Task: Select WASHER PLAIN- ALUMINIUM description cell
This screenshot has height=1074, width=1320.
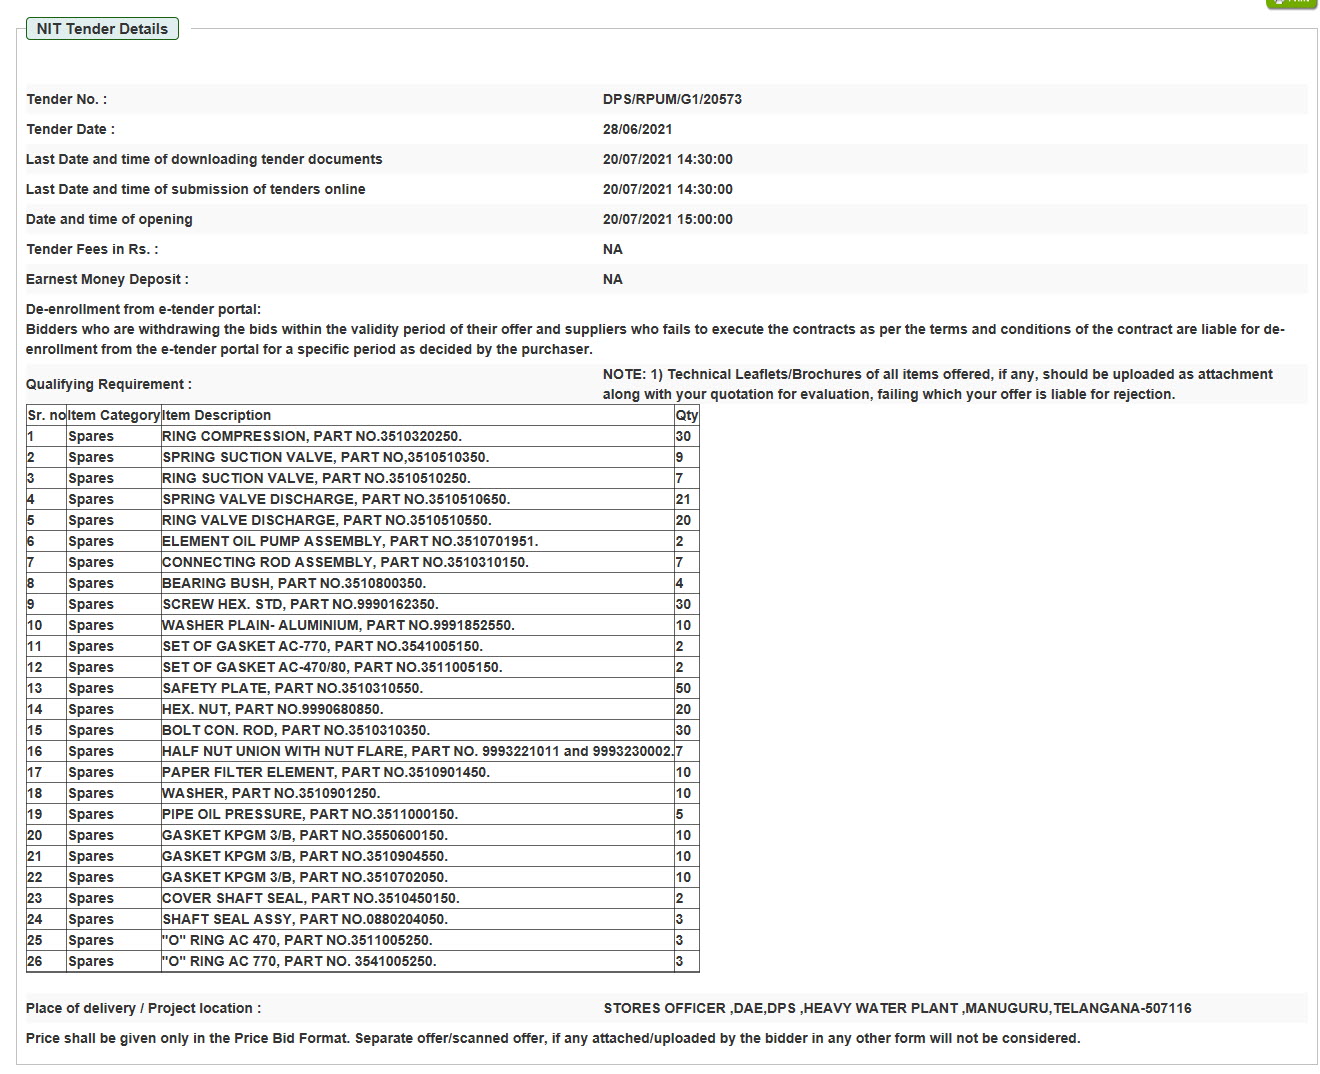Action: tap(417, 625)
